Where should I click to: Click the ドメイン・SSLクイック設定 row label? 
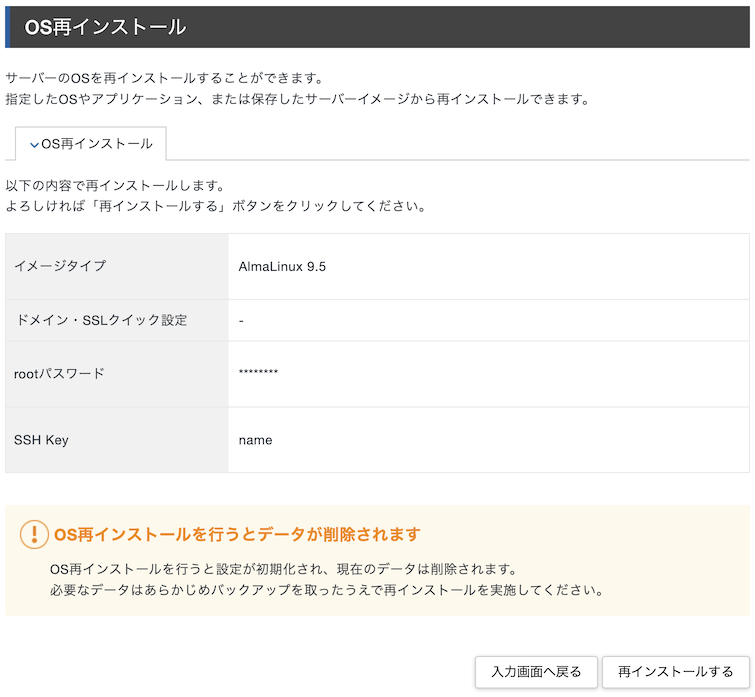(101, 320)
